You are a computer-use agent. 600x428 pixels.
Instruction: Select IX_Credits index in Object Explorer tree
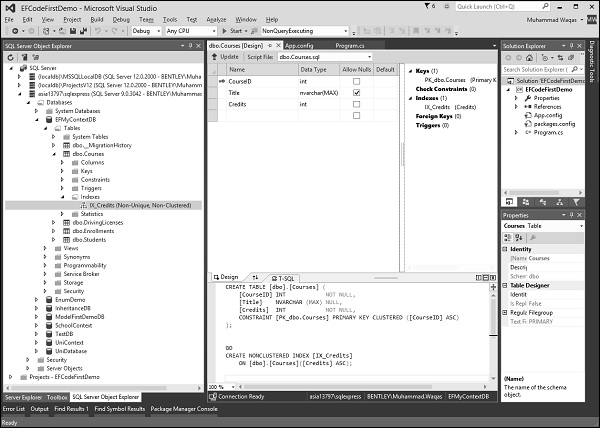(129, 204)
